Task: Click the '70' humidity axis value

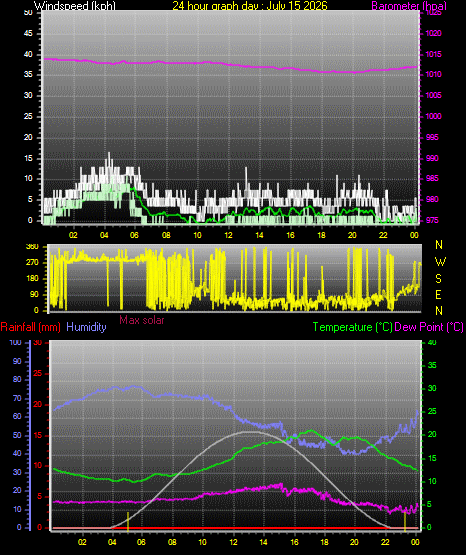Action: pyautogui.click(x=17, y=398)
